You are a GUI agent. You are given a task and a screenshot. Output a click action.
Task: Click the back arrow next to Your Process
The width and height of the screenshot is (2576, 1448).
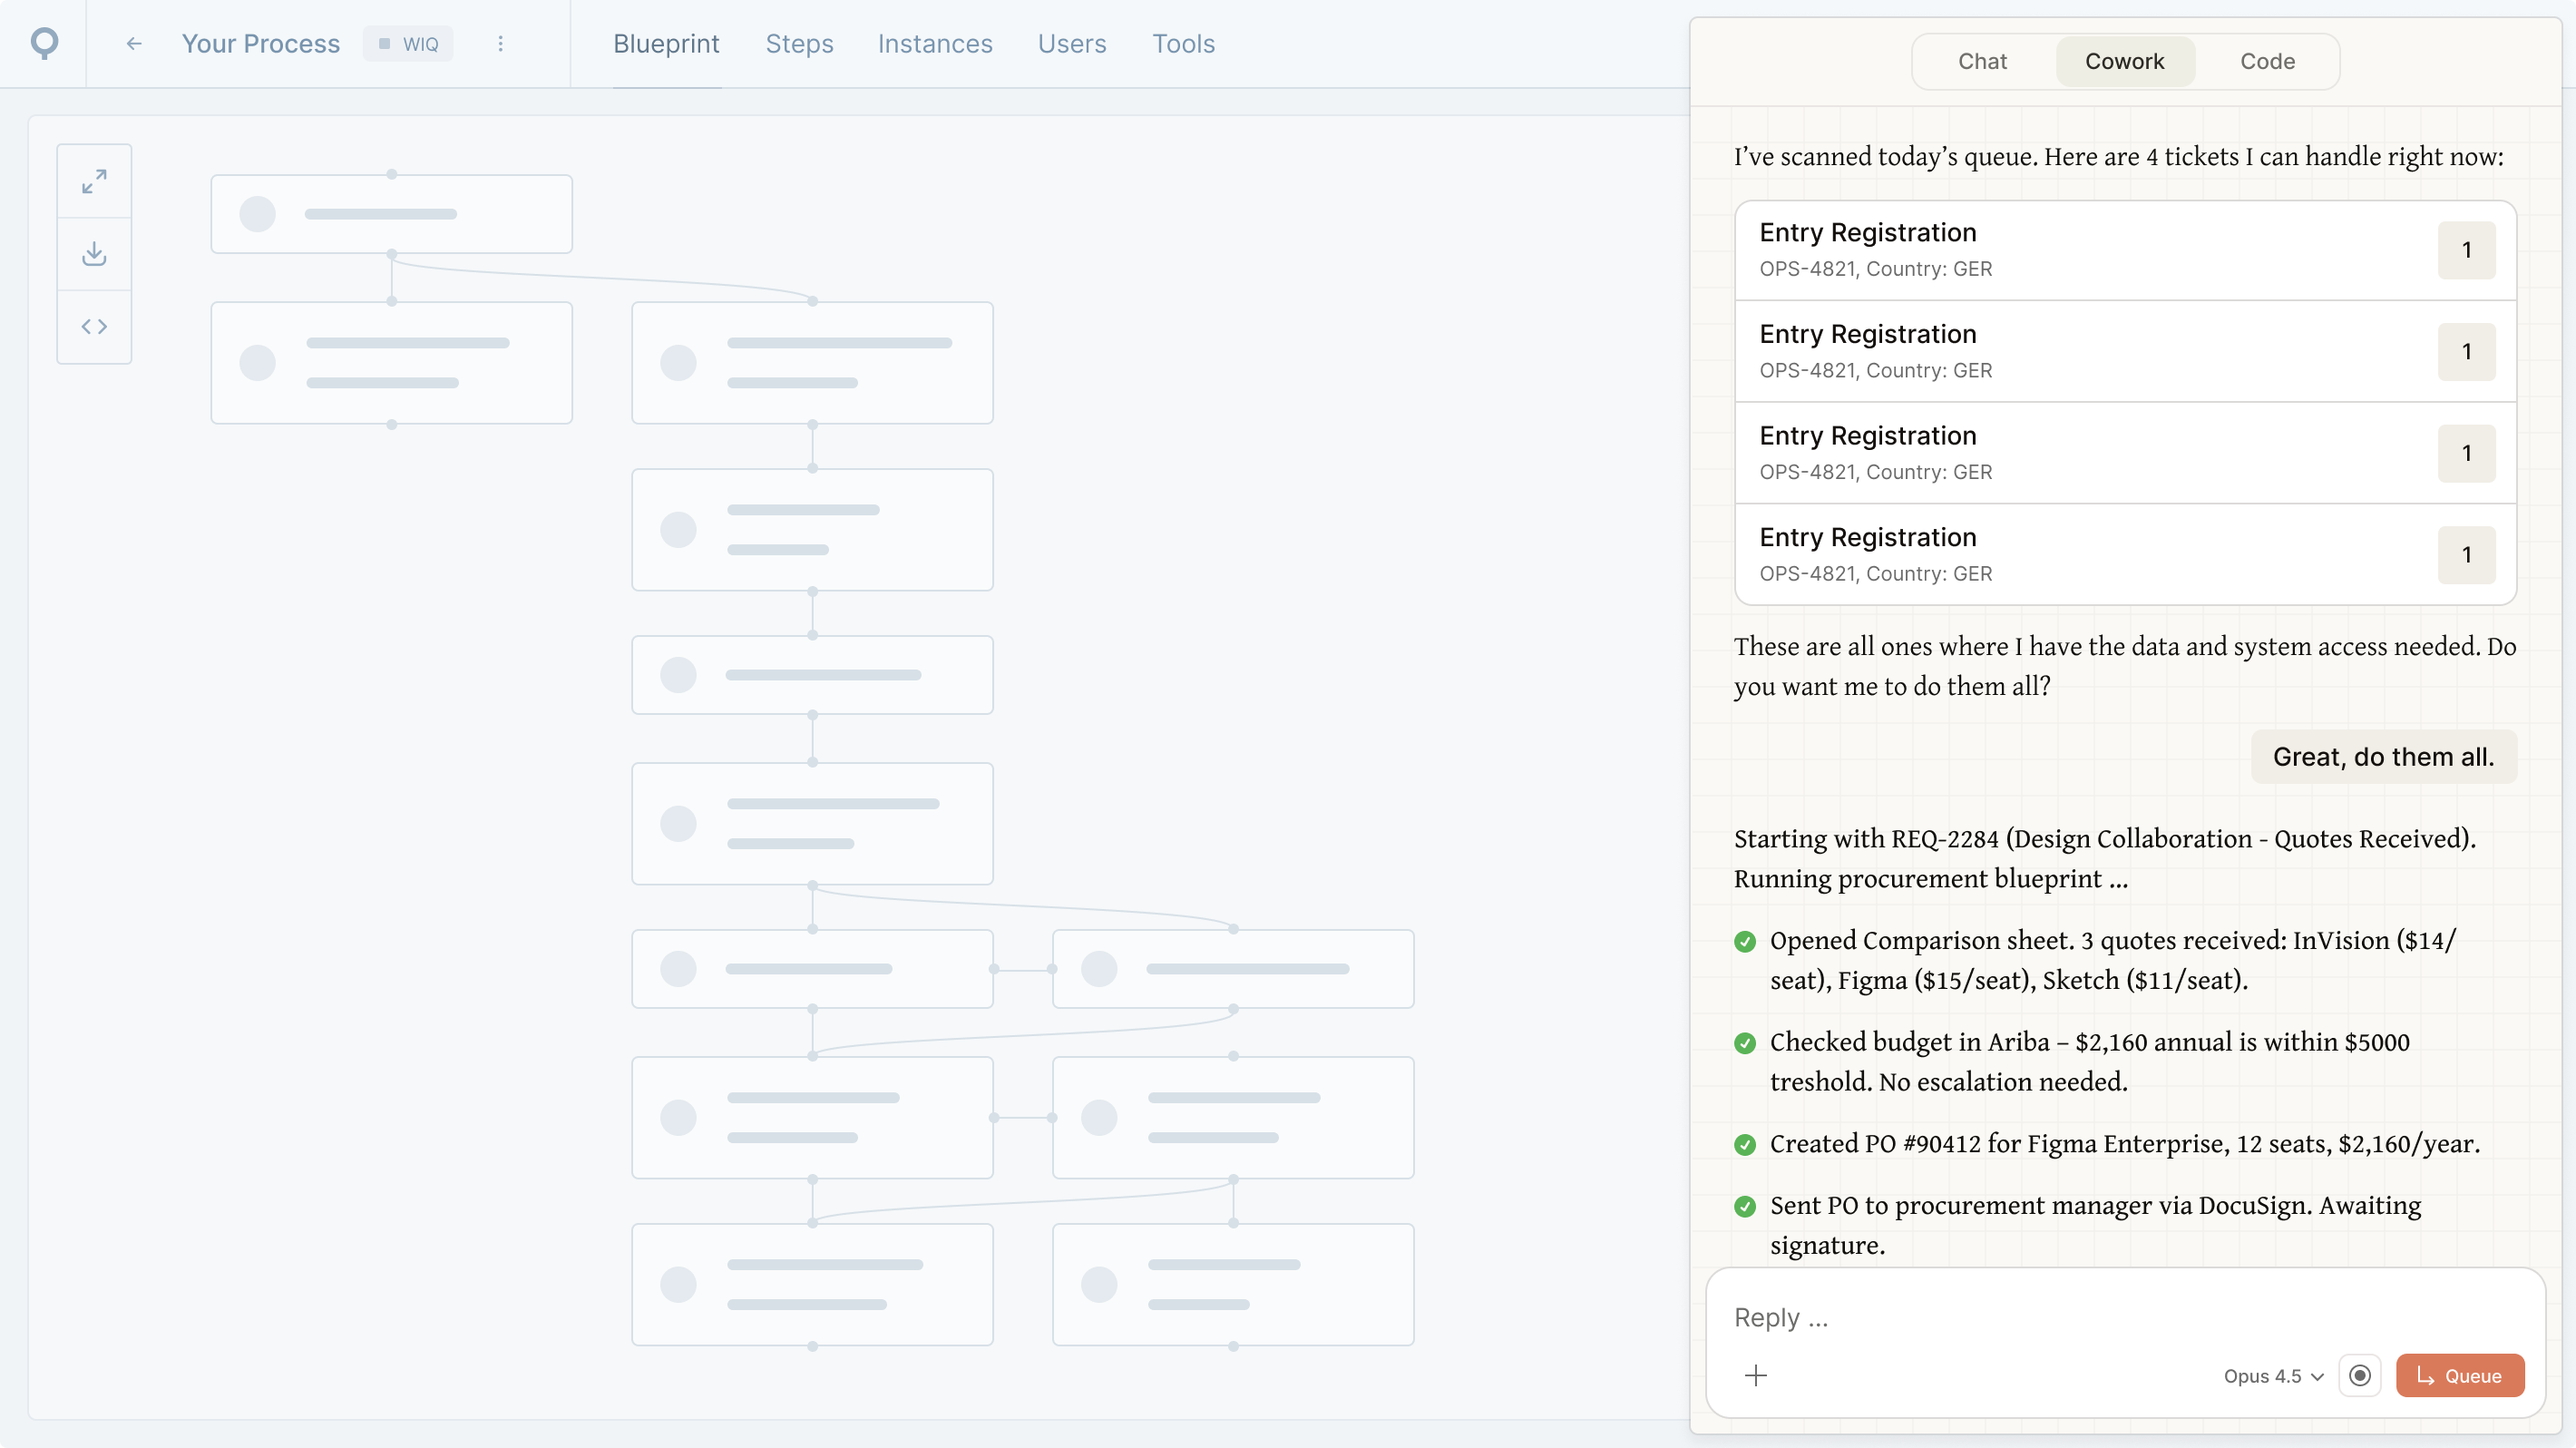click(134, 43)
